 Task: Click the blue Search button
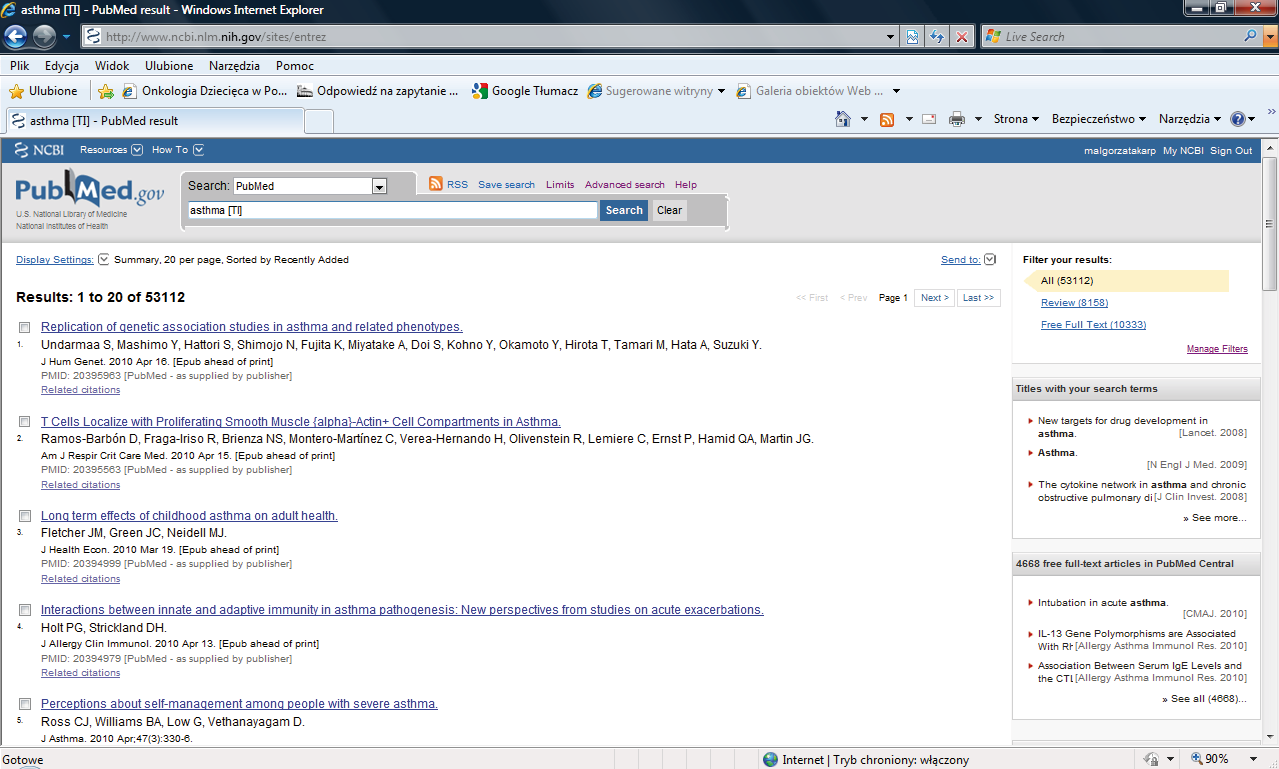[x=624, y=210]
